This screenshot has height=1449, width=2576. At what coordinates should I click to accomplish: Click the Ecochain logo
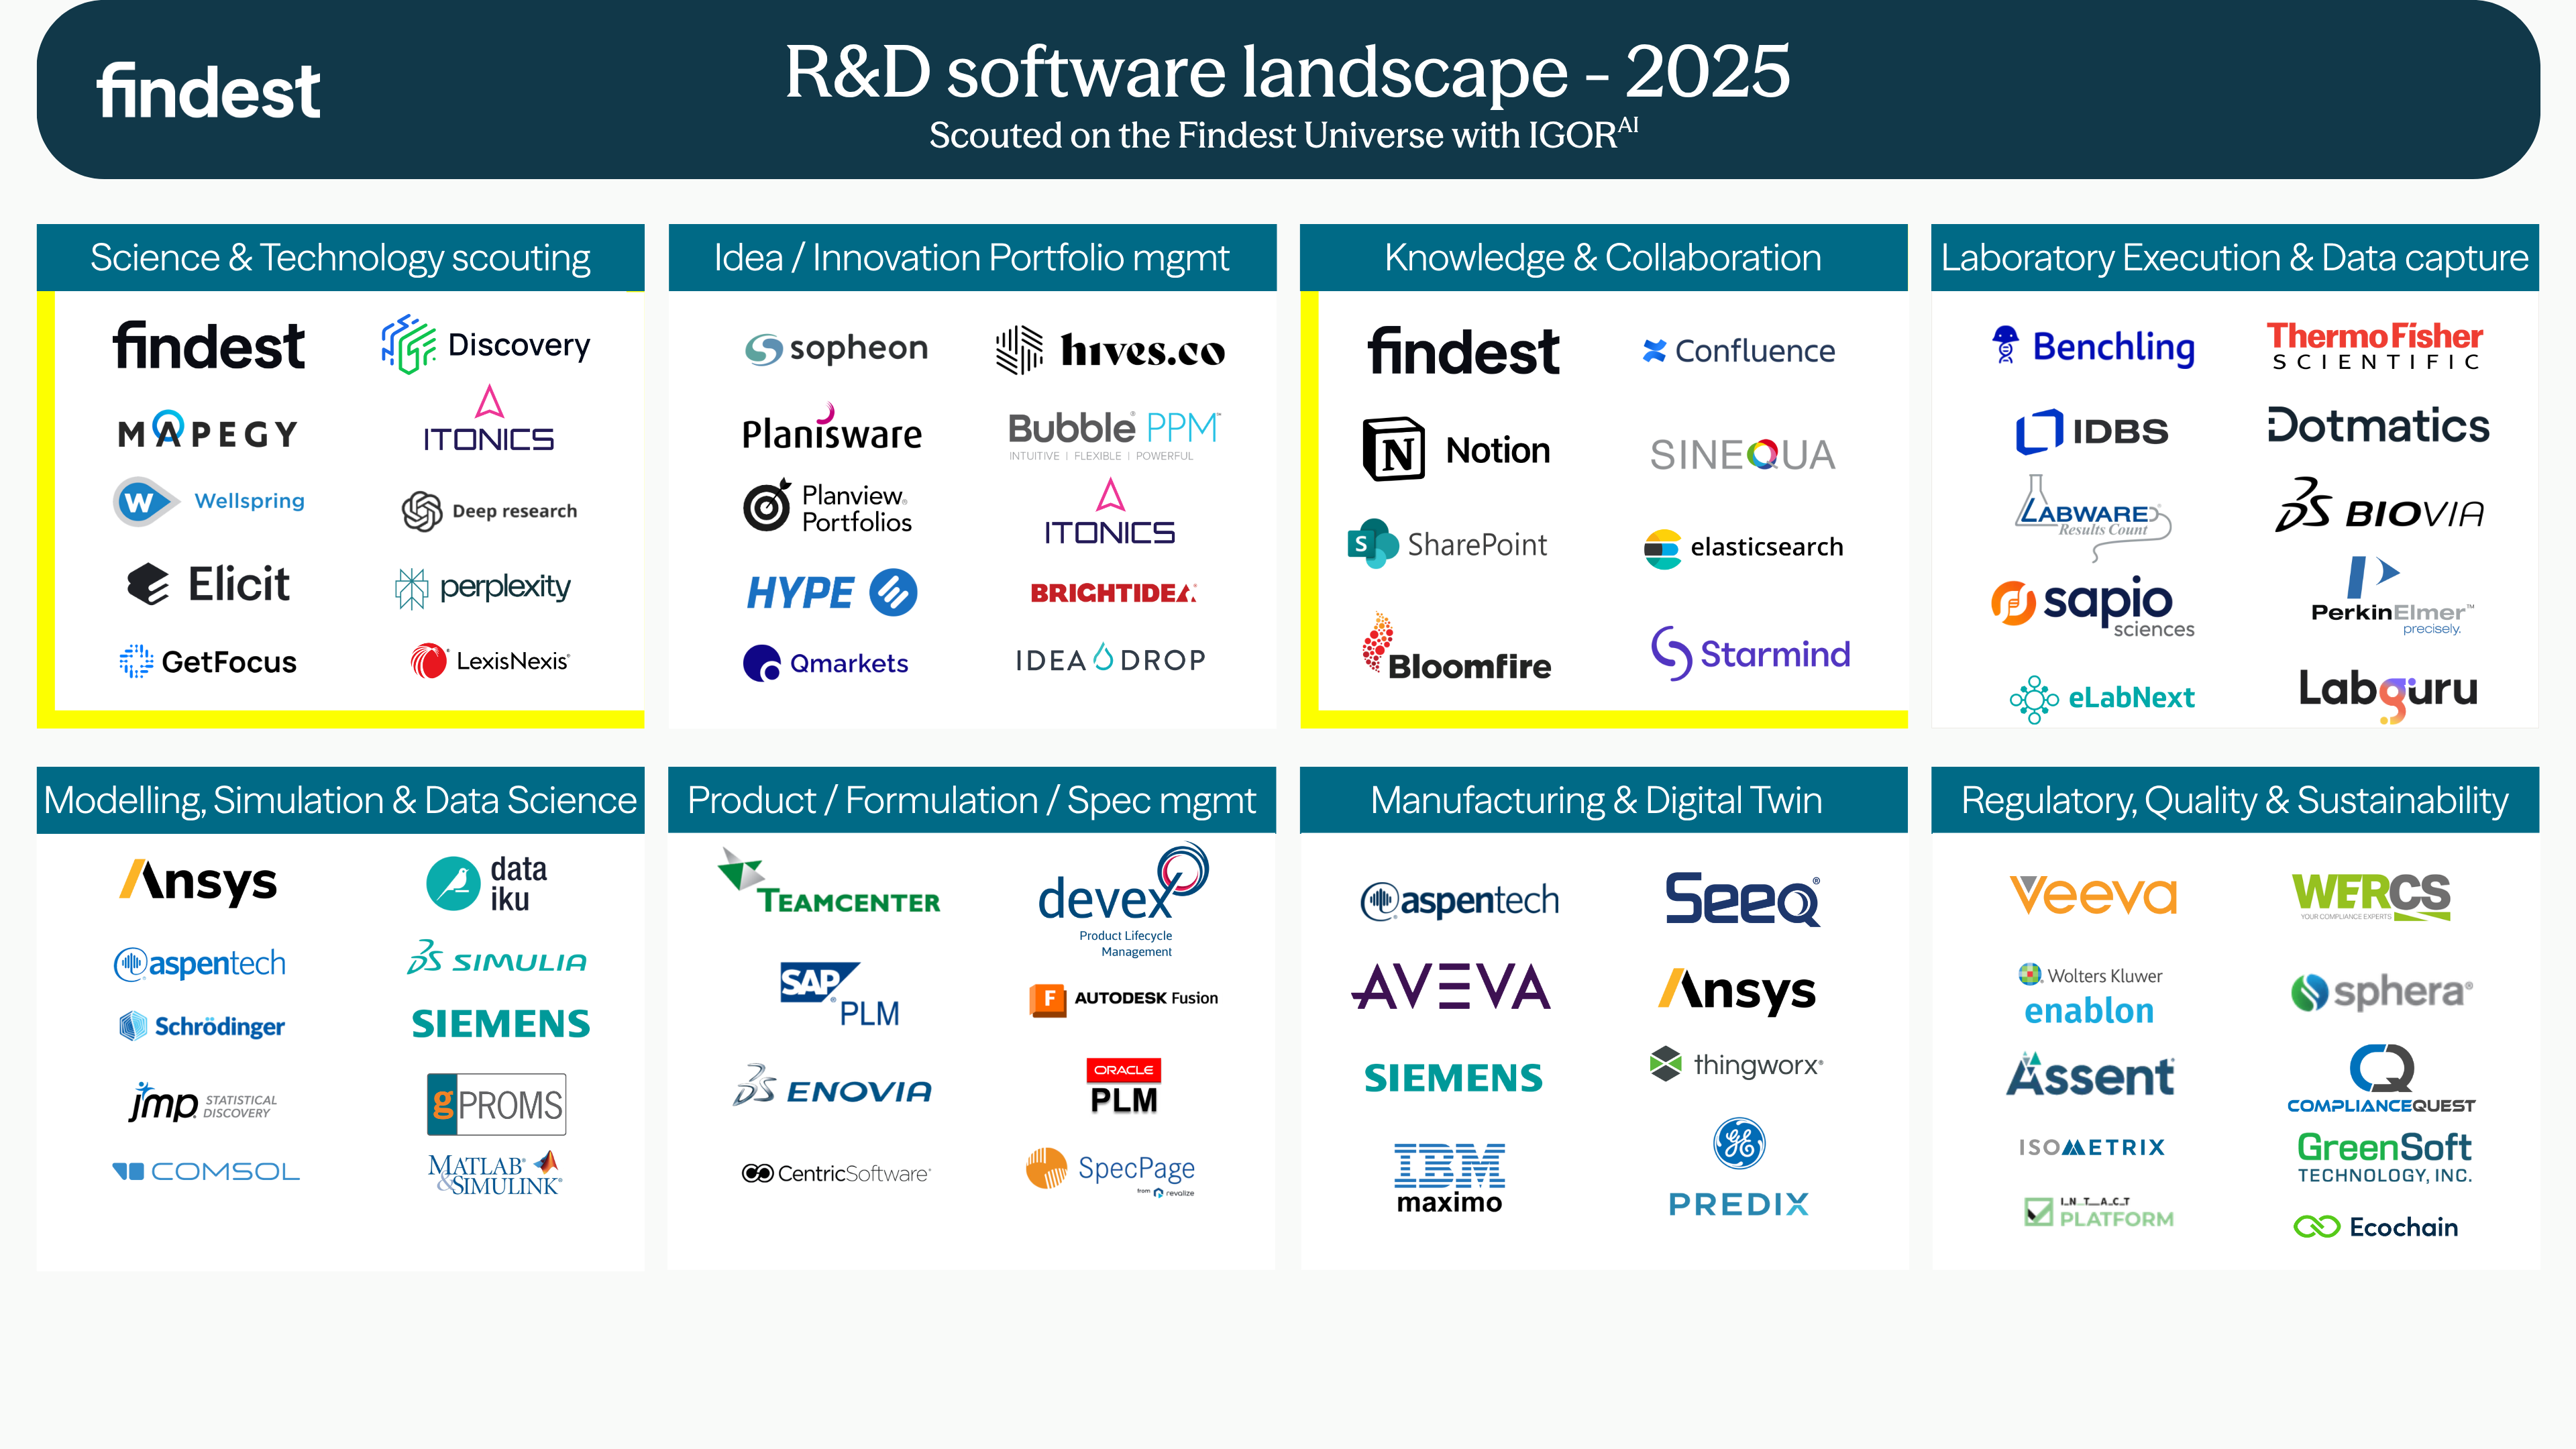[2376, 1227]
